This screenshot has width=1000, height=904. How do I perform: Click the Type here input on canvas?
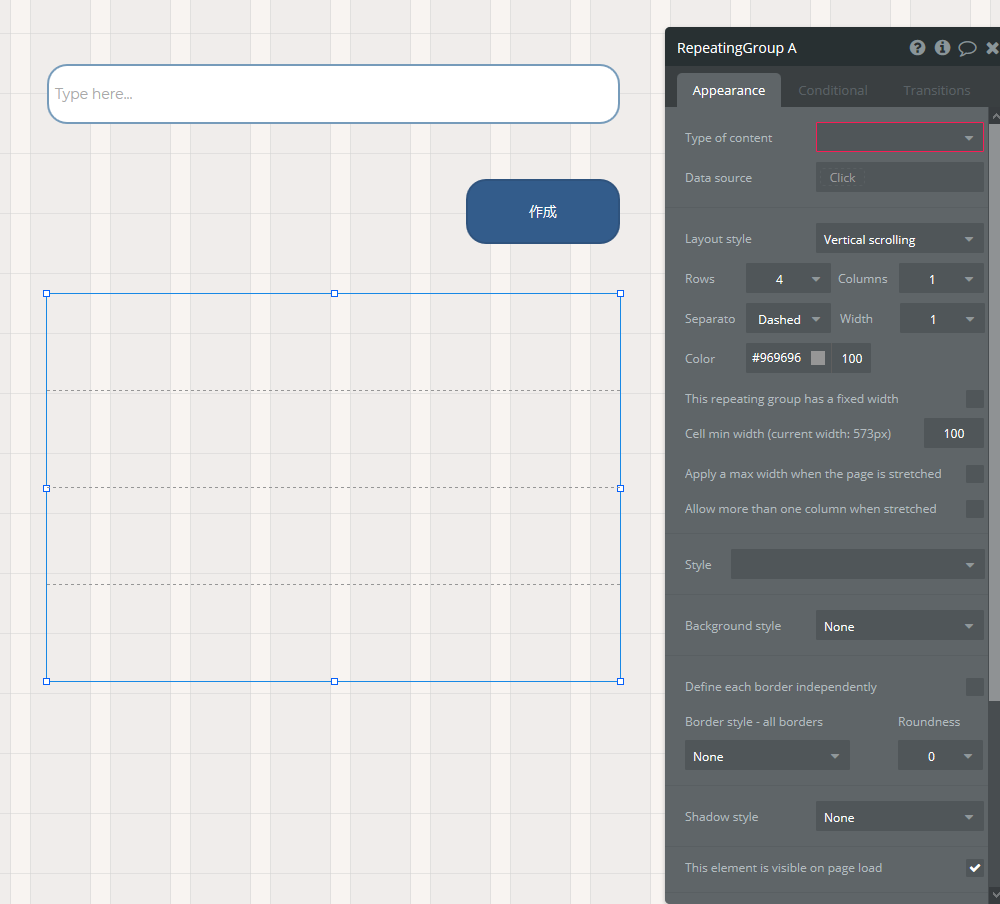pyautogui.click(x=333, y=94)
